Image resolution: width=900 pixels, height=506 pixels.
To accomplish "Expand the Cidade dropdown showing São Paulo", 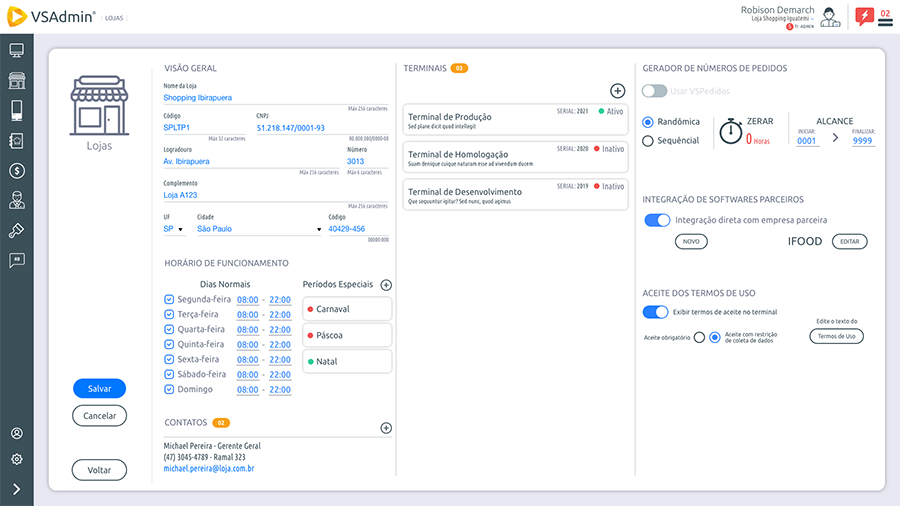I will (x=256, y=229).
